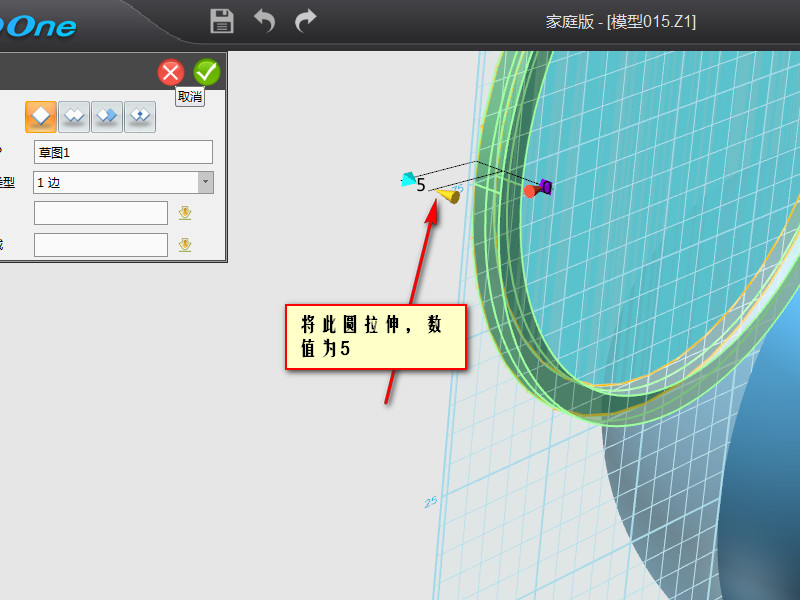Click the red cone start handle
Viewport: 800px width, 600px height.
coord(530,190)
